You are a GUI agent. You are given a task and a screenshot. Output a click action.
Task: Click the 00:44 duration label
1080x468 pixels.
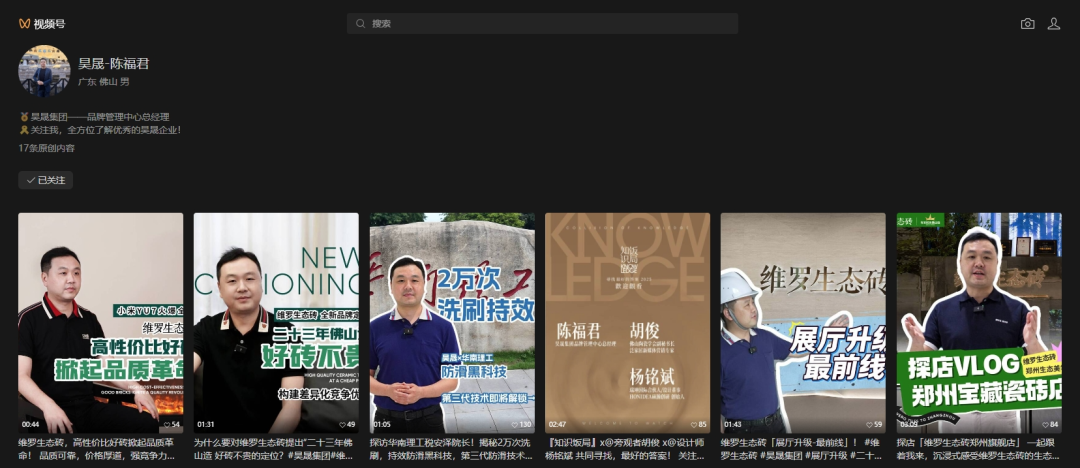point(30,425)
